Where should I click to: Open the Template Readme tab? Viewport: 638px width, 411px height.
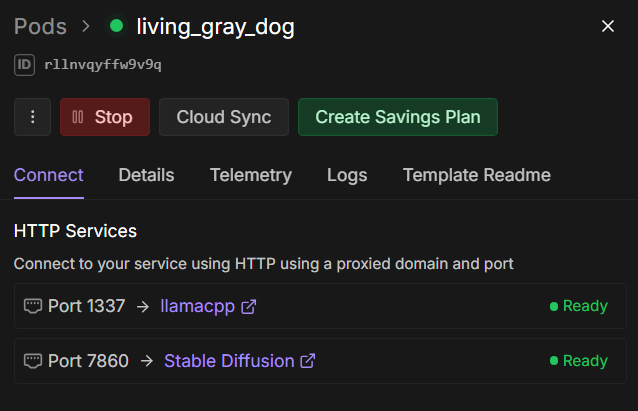476,175
